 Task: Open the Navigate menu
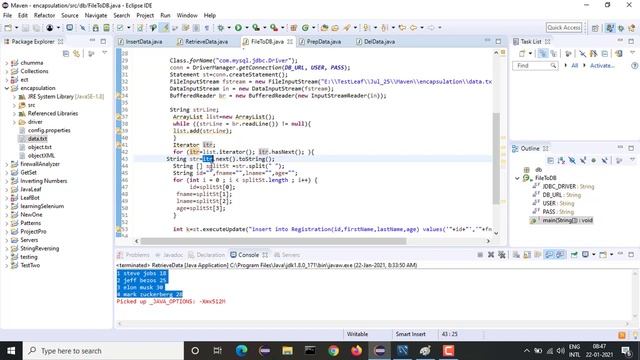[x=96, y=16]
